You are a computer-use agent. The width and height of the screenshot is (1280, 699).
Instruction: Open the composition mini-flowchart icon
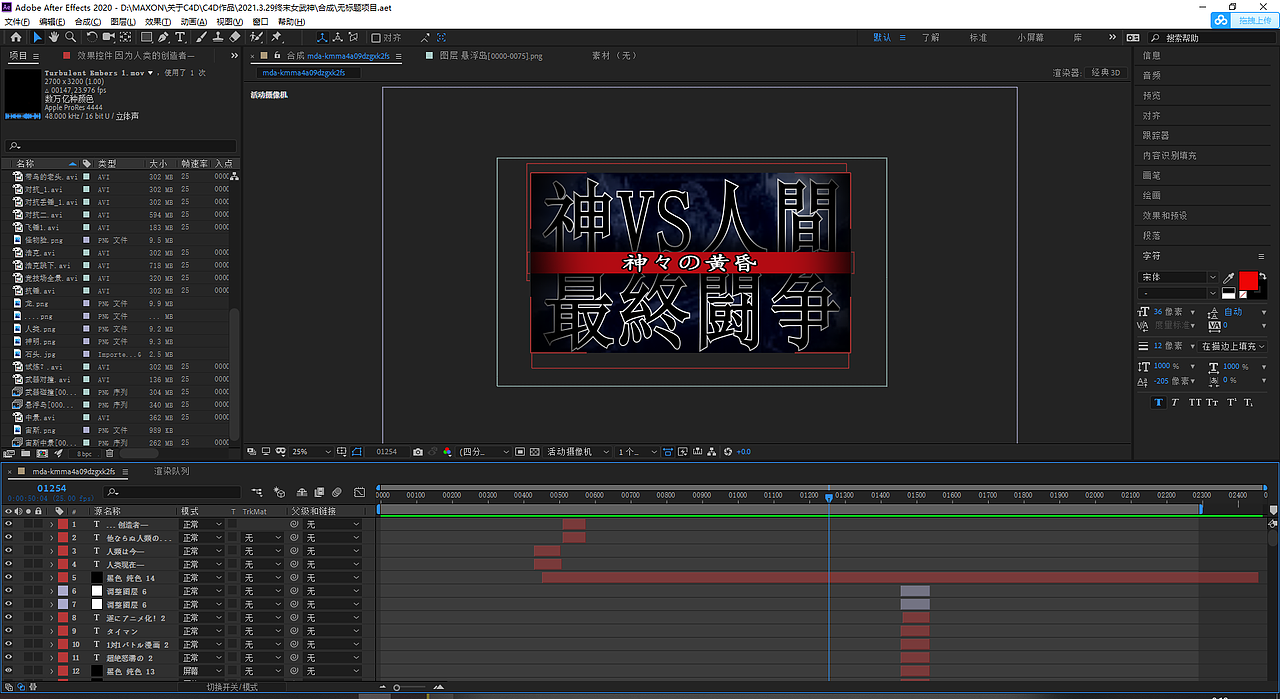(258, 492)
